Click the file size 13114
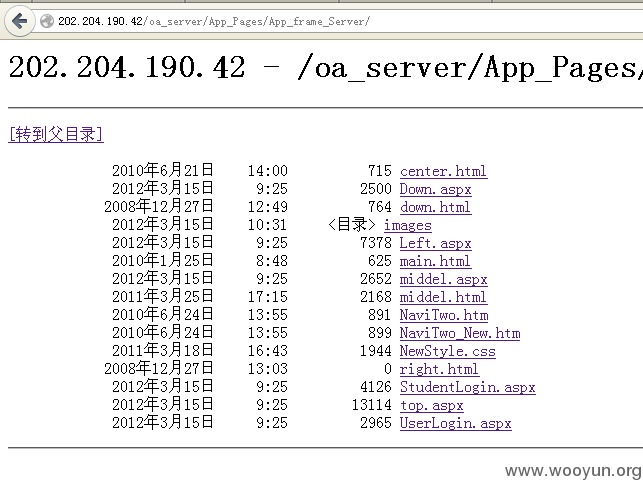Image resolution: width=643 pixels, height=480 pixels. tap(372, 405)
